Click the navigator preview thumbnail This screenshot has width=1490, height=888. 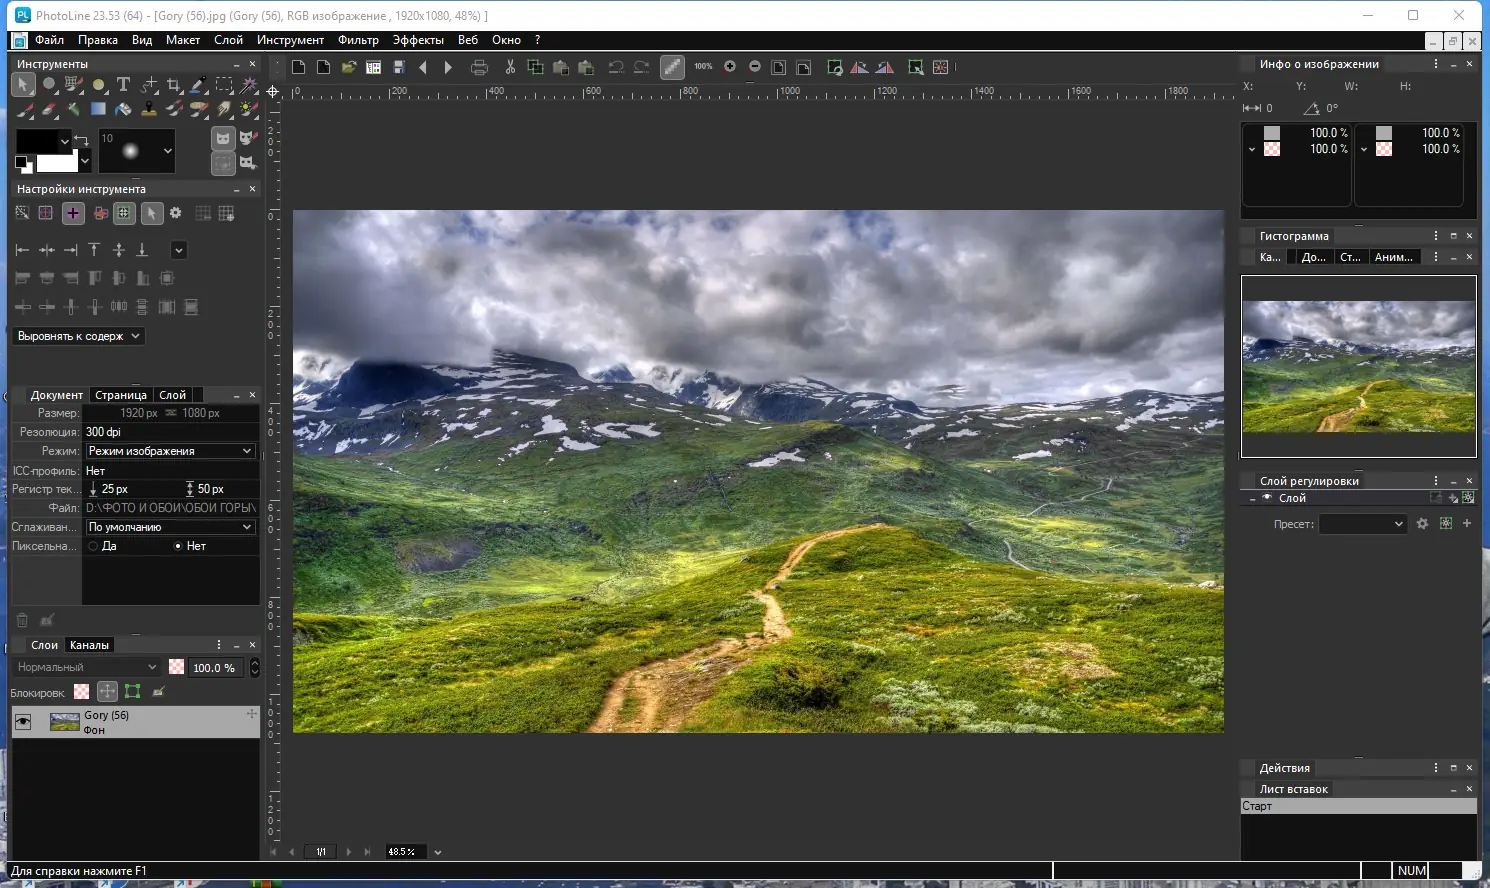[x=1358, y=367]
